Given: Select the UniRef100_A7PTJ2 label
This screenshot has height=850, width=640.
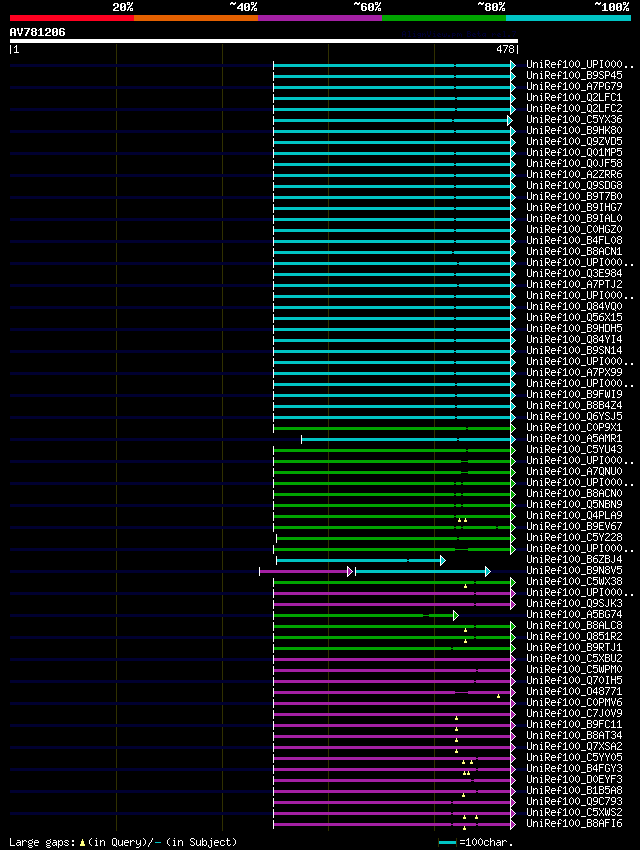Looking at the screenshot, I should pos(574,284).
